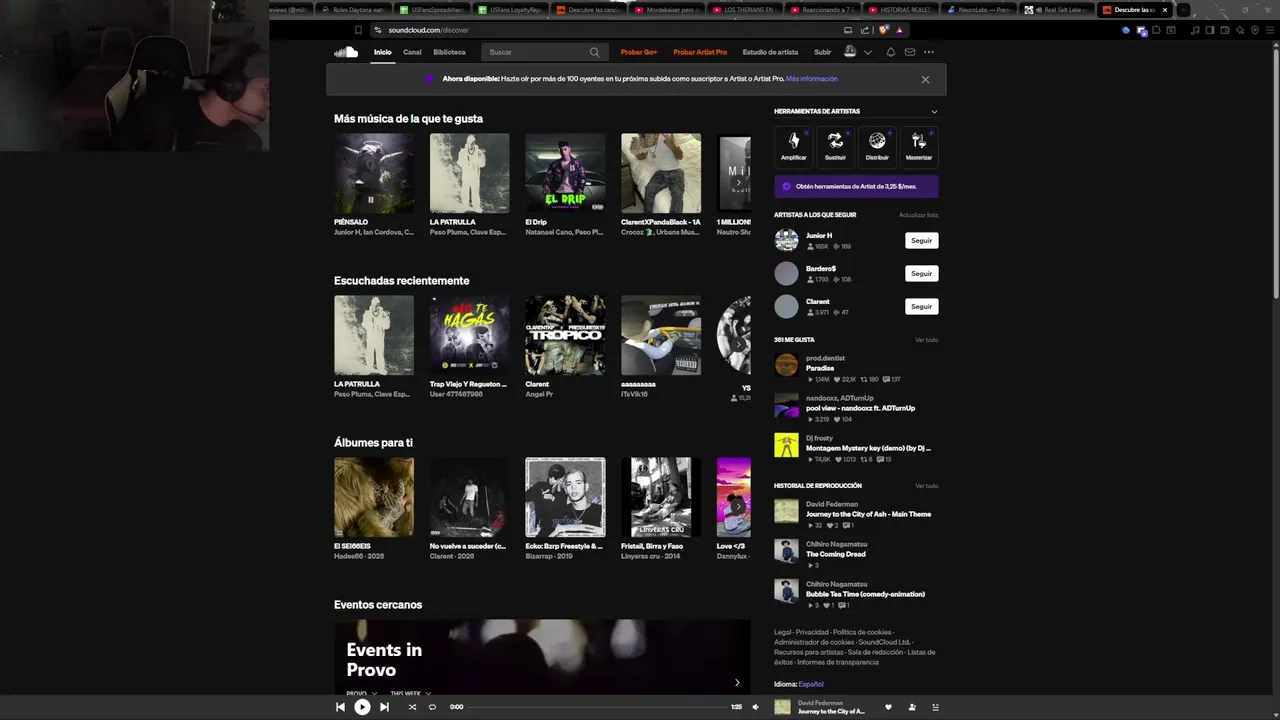1280x720 pixels.
Task: Follow Clarent with Seguir button
Action: [922, 306]
